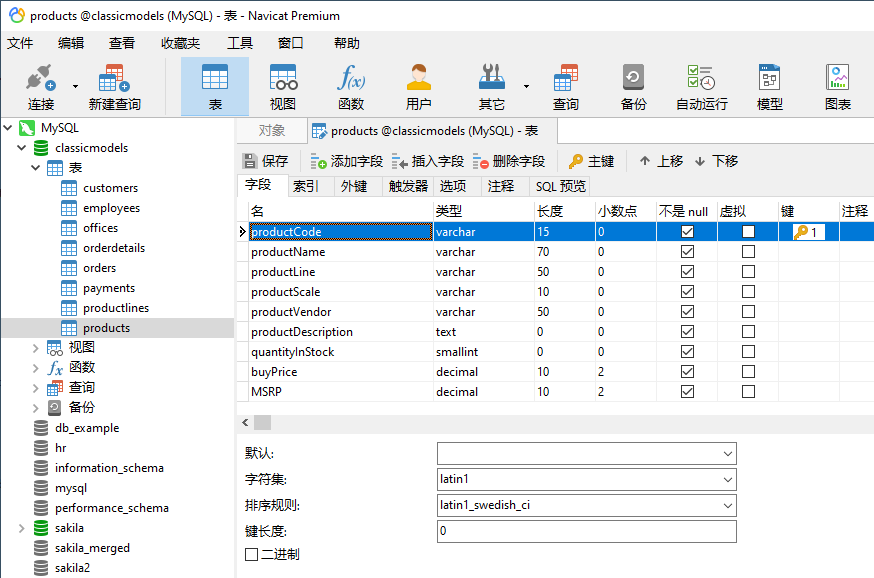Toggle 虚拟 checkbox for productCode
This screenshot has height=578, width=874.
(x=749, y=232)
